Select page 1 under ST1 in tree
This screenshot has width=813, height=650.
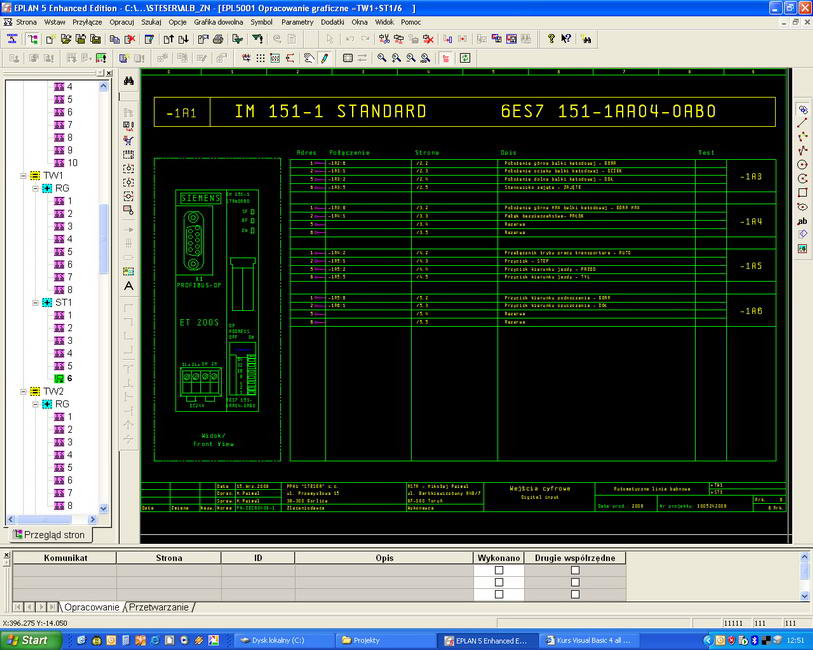[63, 315]
